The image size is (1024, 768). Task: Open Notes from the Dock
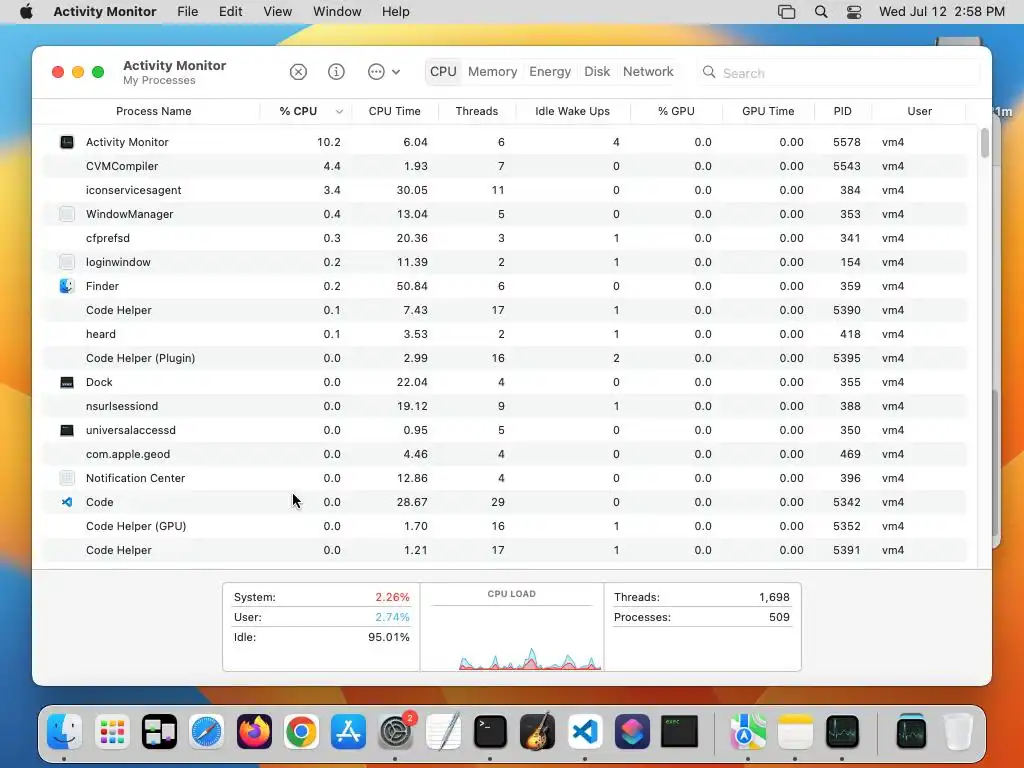point(795,731)
